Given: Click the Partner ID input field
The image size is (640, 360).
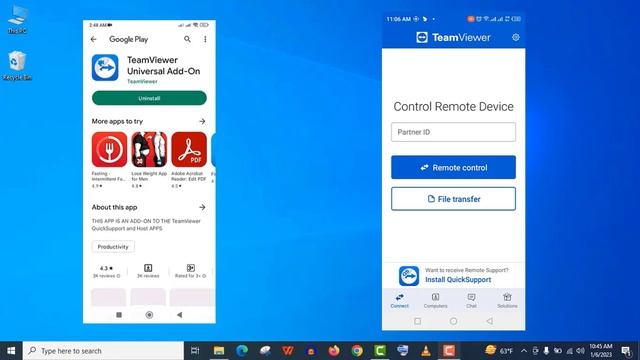Looking at the screenshot, I should click(x=453, y=132).
